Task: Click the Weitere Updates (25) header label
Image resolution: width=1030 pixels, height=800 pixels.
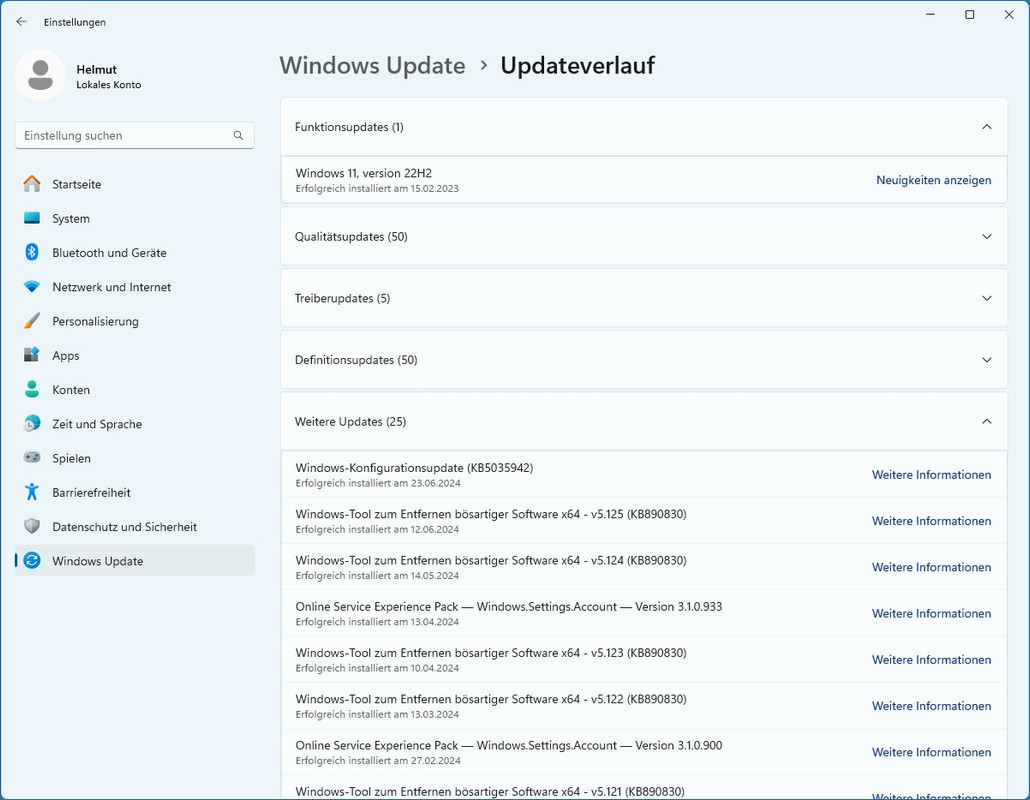Action: coord(350,422)
